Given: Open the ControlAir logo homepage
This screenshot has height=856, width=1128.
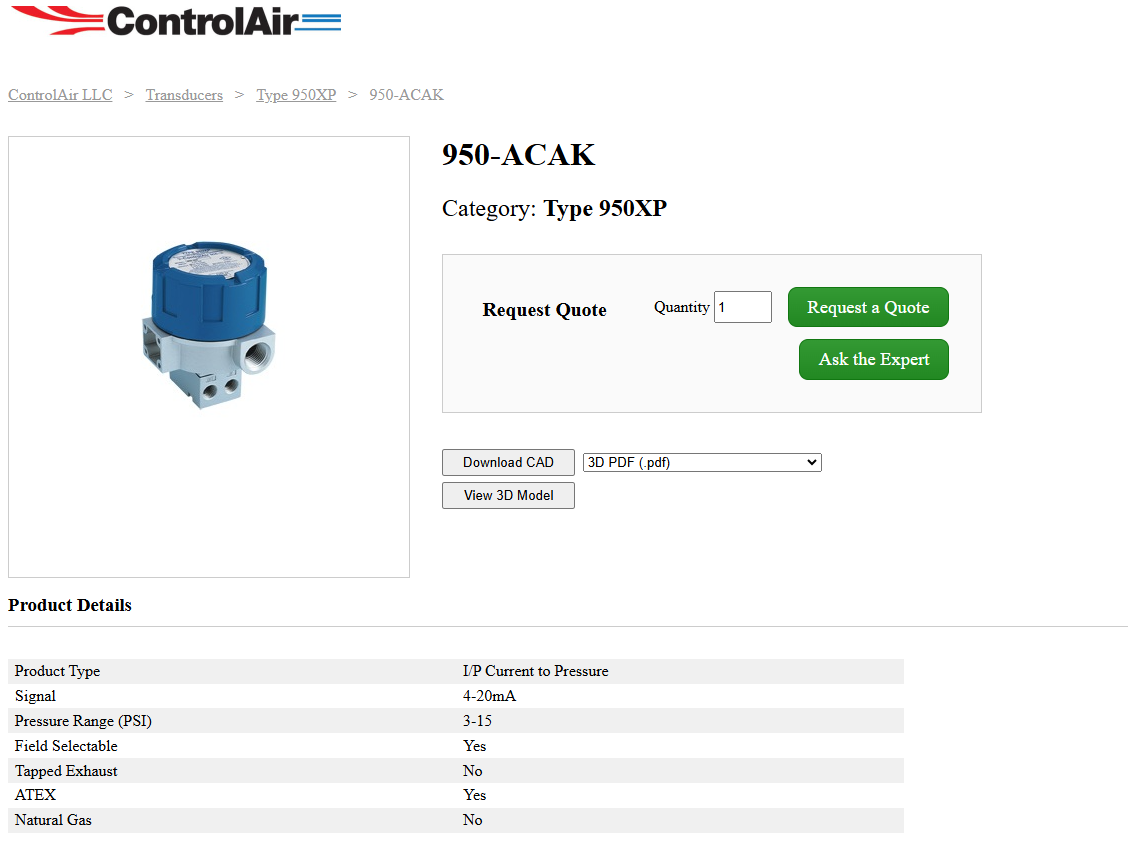Looking at the screenshot, I should pos(176,21).
